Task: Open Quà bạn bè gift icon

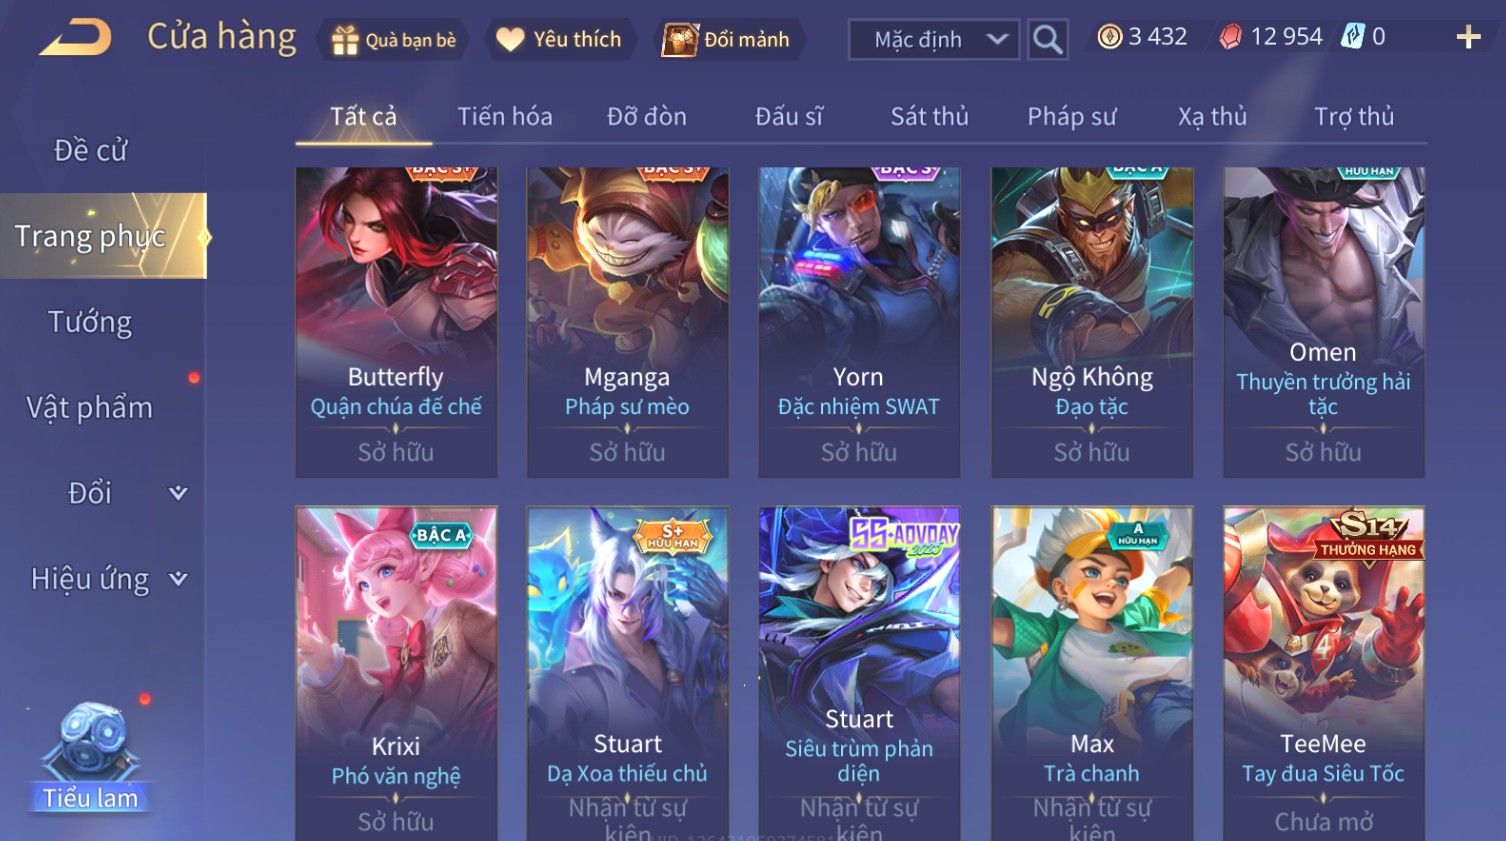Action: [395, 40]
